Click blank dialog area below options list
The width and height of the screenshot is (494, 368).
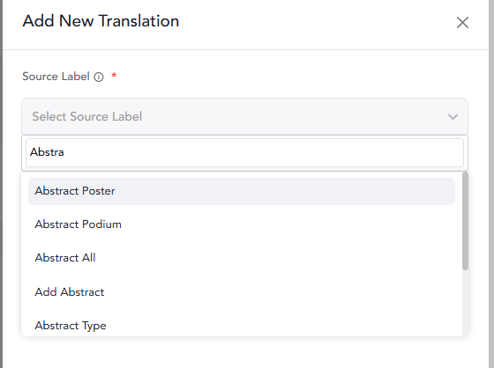coord(245,353)
